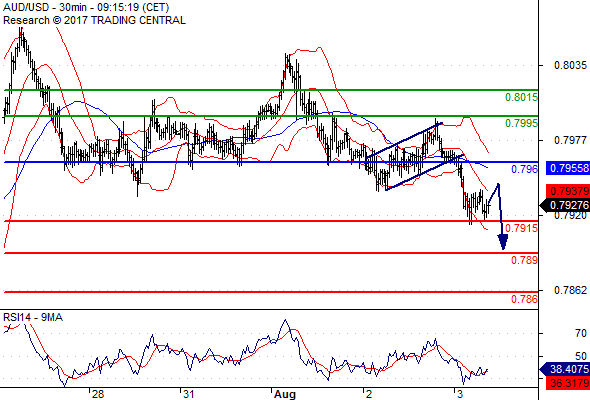590x400 pixels.
Task: Click the RSI14 - 9MA indicator title
Action: tap(33, 318)
